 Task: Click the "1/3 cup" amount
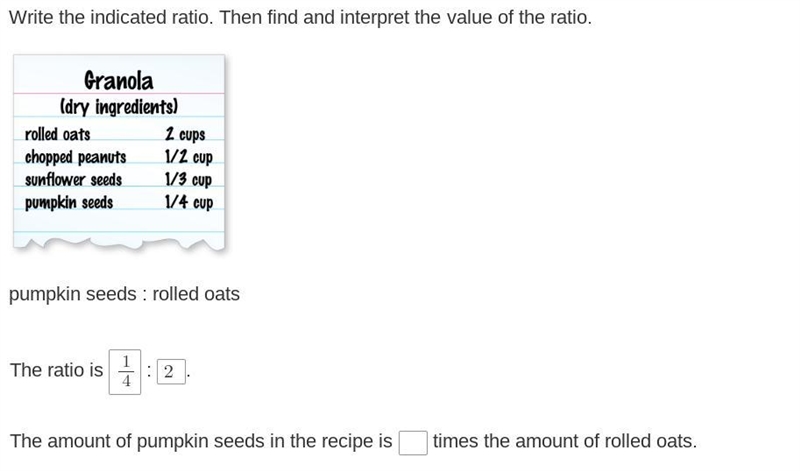188,179
